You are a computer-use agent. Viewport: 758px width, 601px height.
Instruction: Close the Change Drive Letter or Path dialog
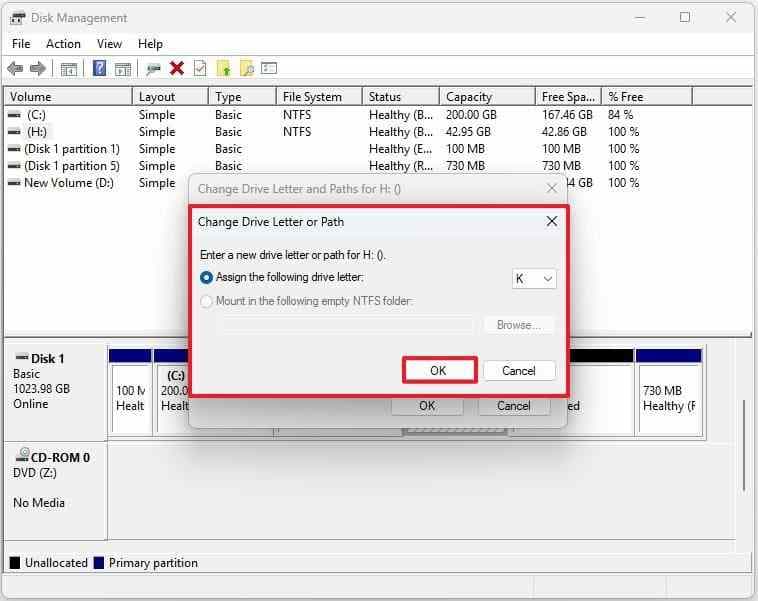tap(552, 221)
